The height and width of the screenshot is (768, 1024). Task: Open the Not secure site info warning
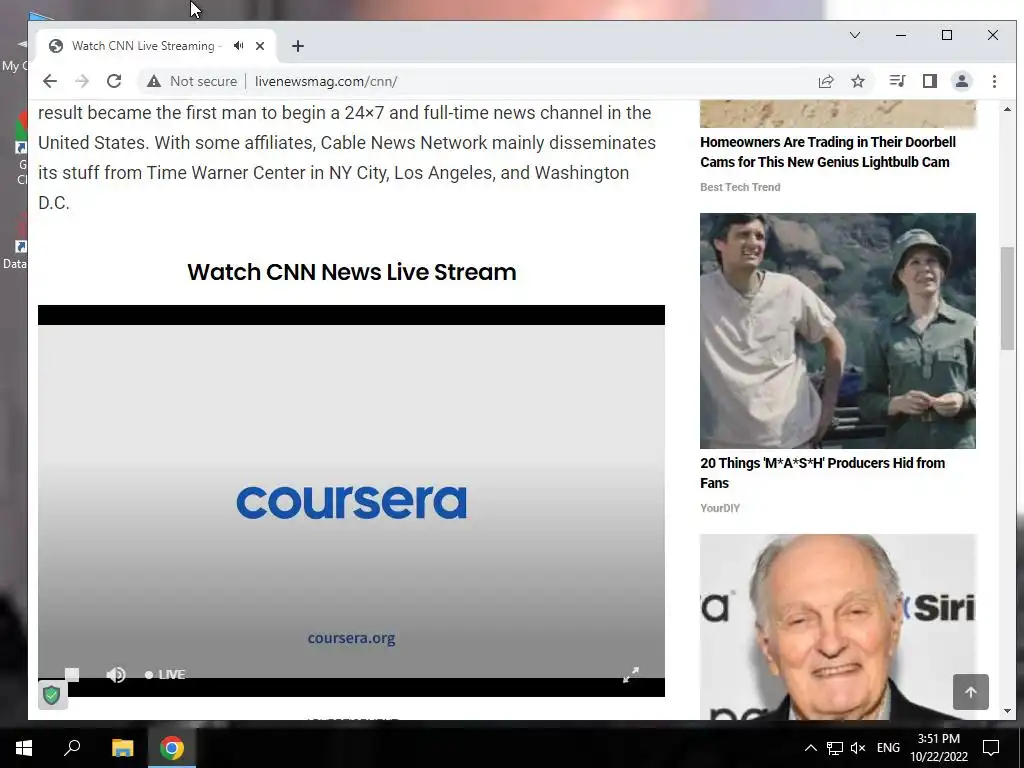coord(191,81)
